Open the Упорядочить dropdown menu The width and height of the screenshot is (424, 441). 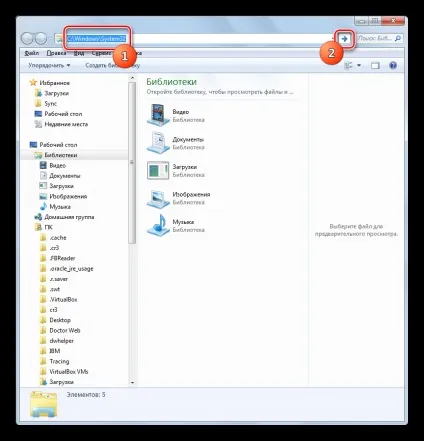point(49,65)
